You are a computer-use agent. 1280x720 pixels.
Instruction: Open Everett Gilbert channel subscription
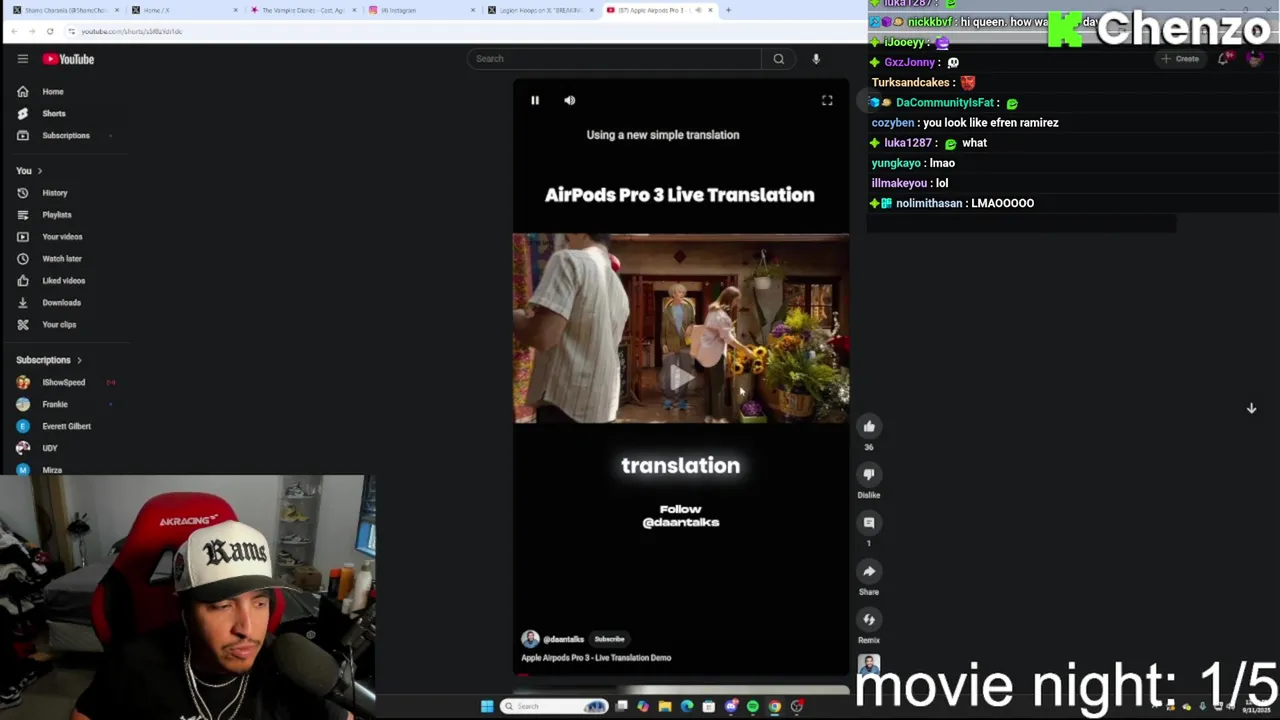coord(65,426)
